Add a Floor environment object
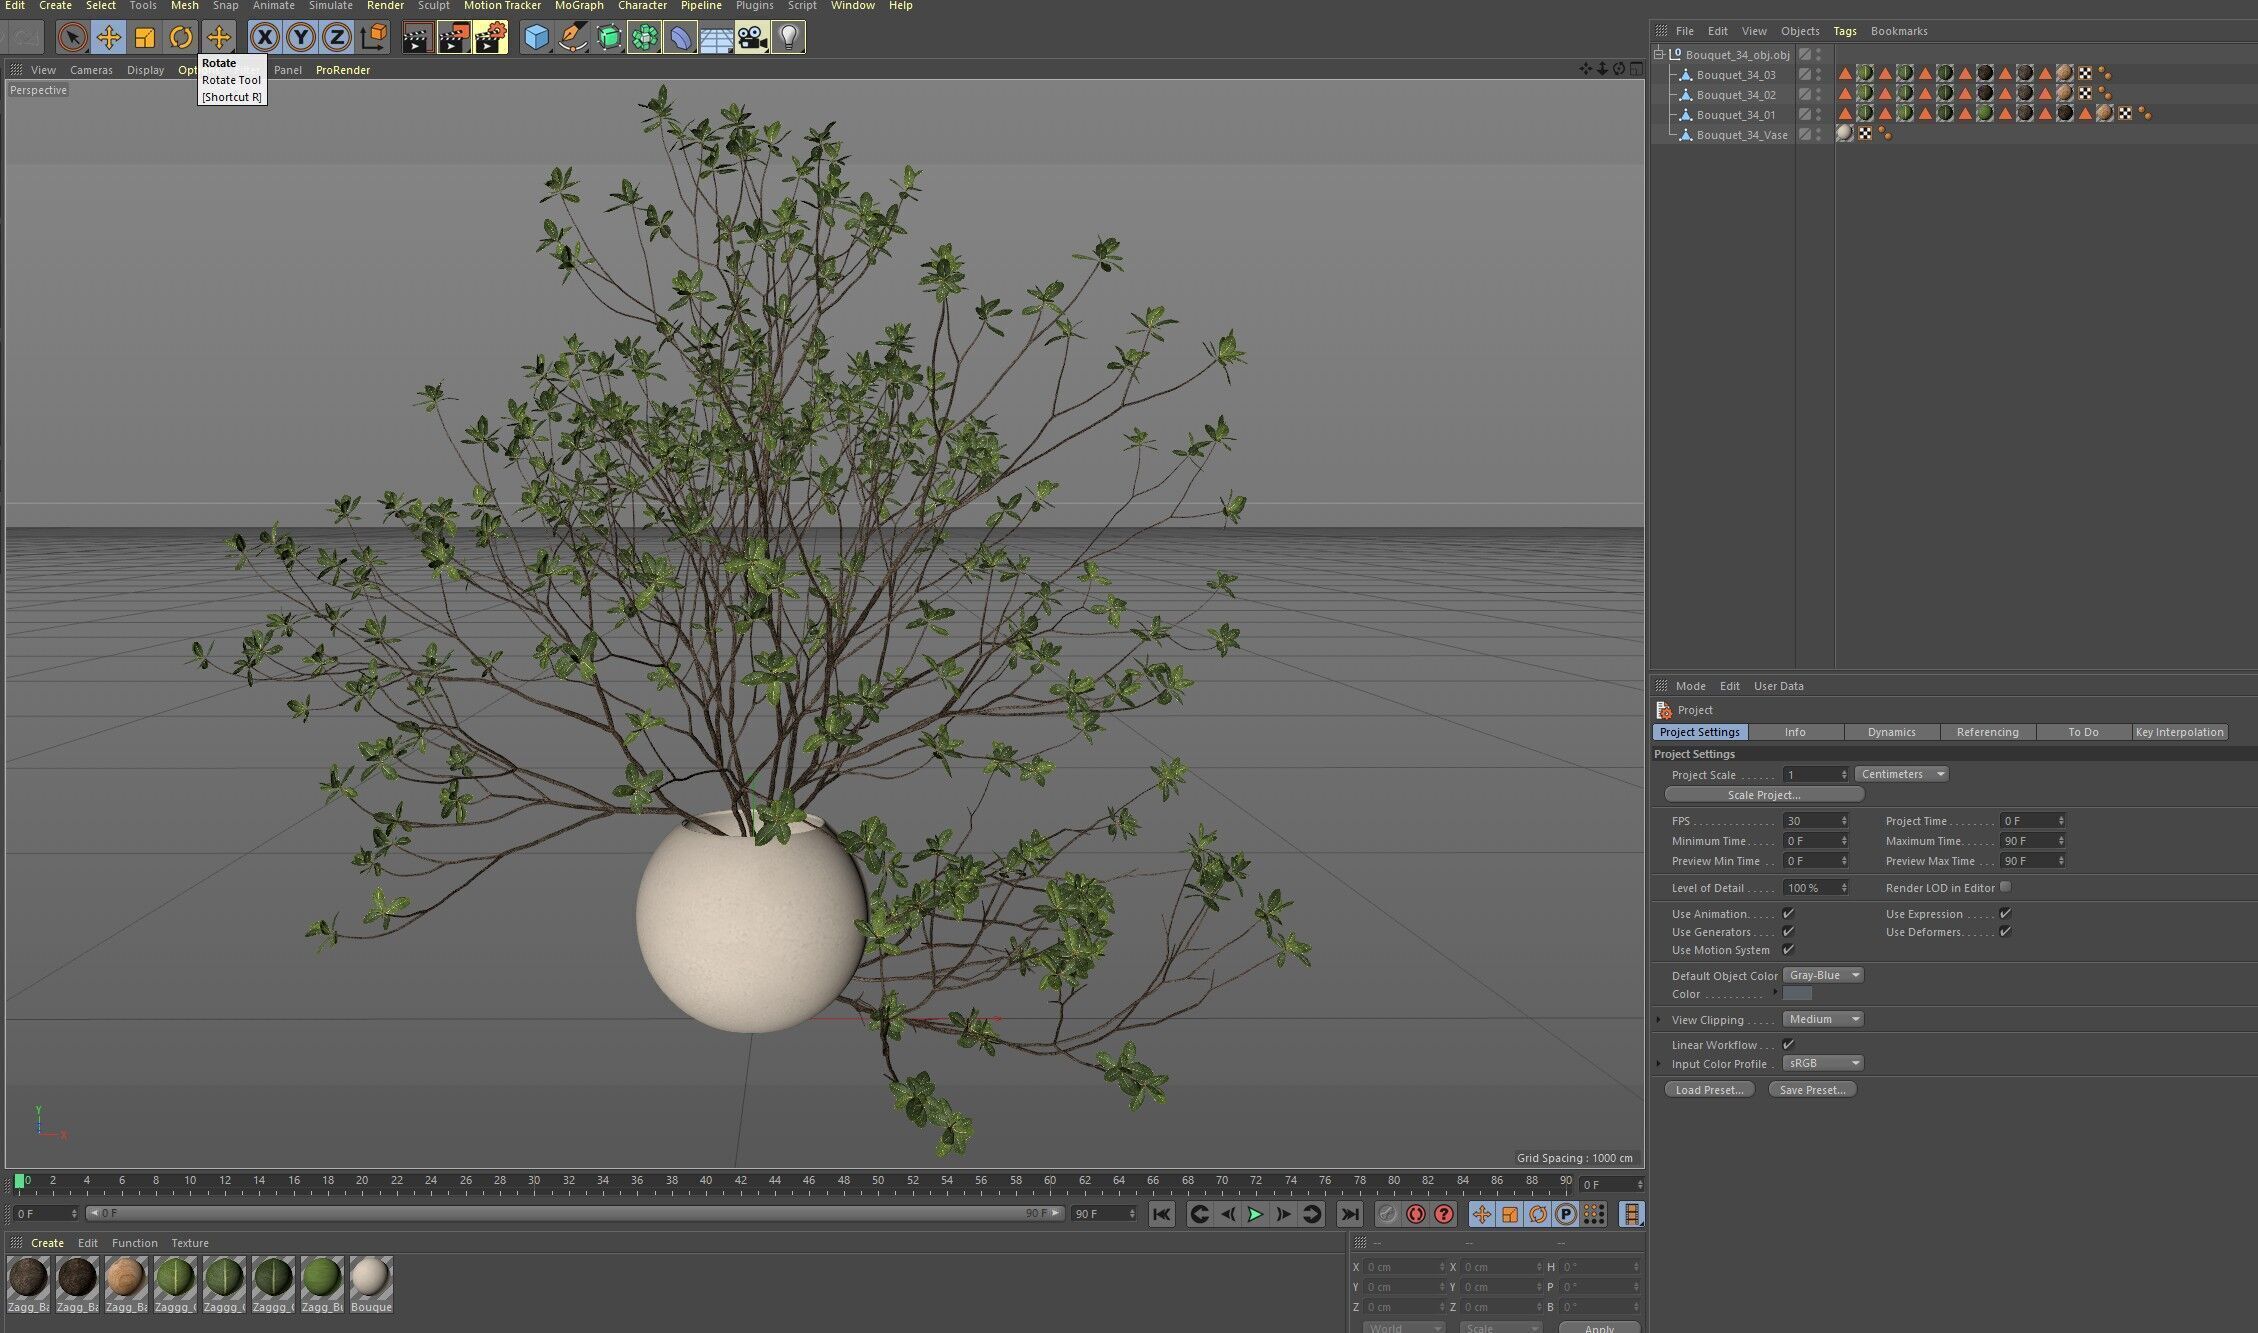 716,38
